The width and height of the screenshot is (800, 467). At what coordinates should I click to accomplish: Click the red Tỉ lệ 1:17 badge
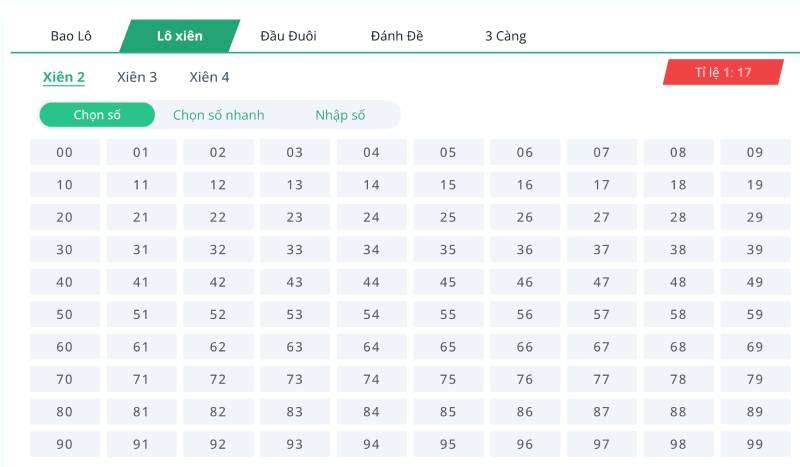point(723,72)
